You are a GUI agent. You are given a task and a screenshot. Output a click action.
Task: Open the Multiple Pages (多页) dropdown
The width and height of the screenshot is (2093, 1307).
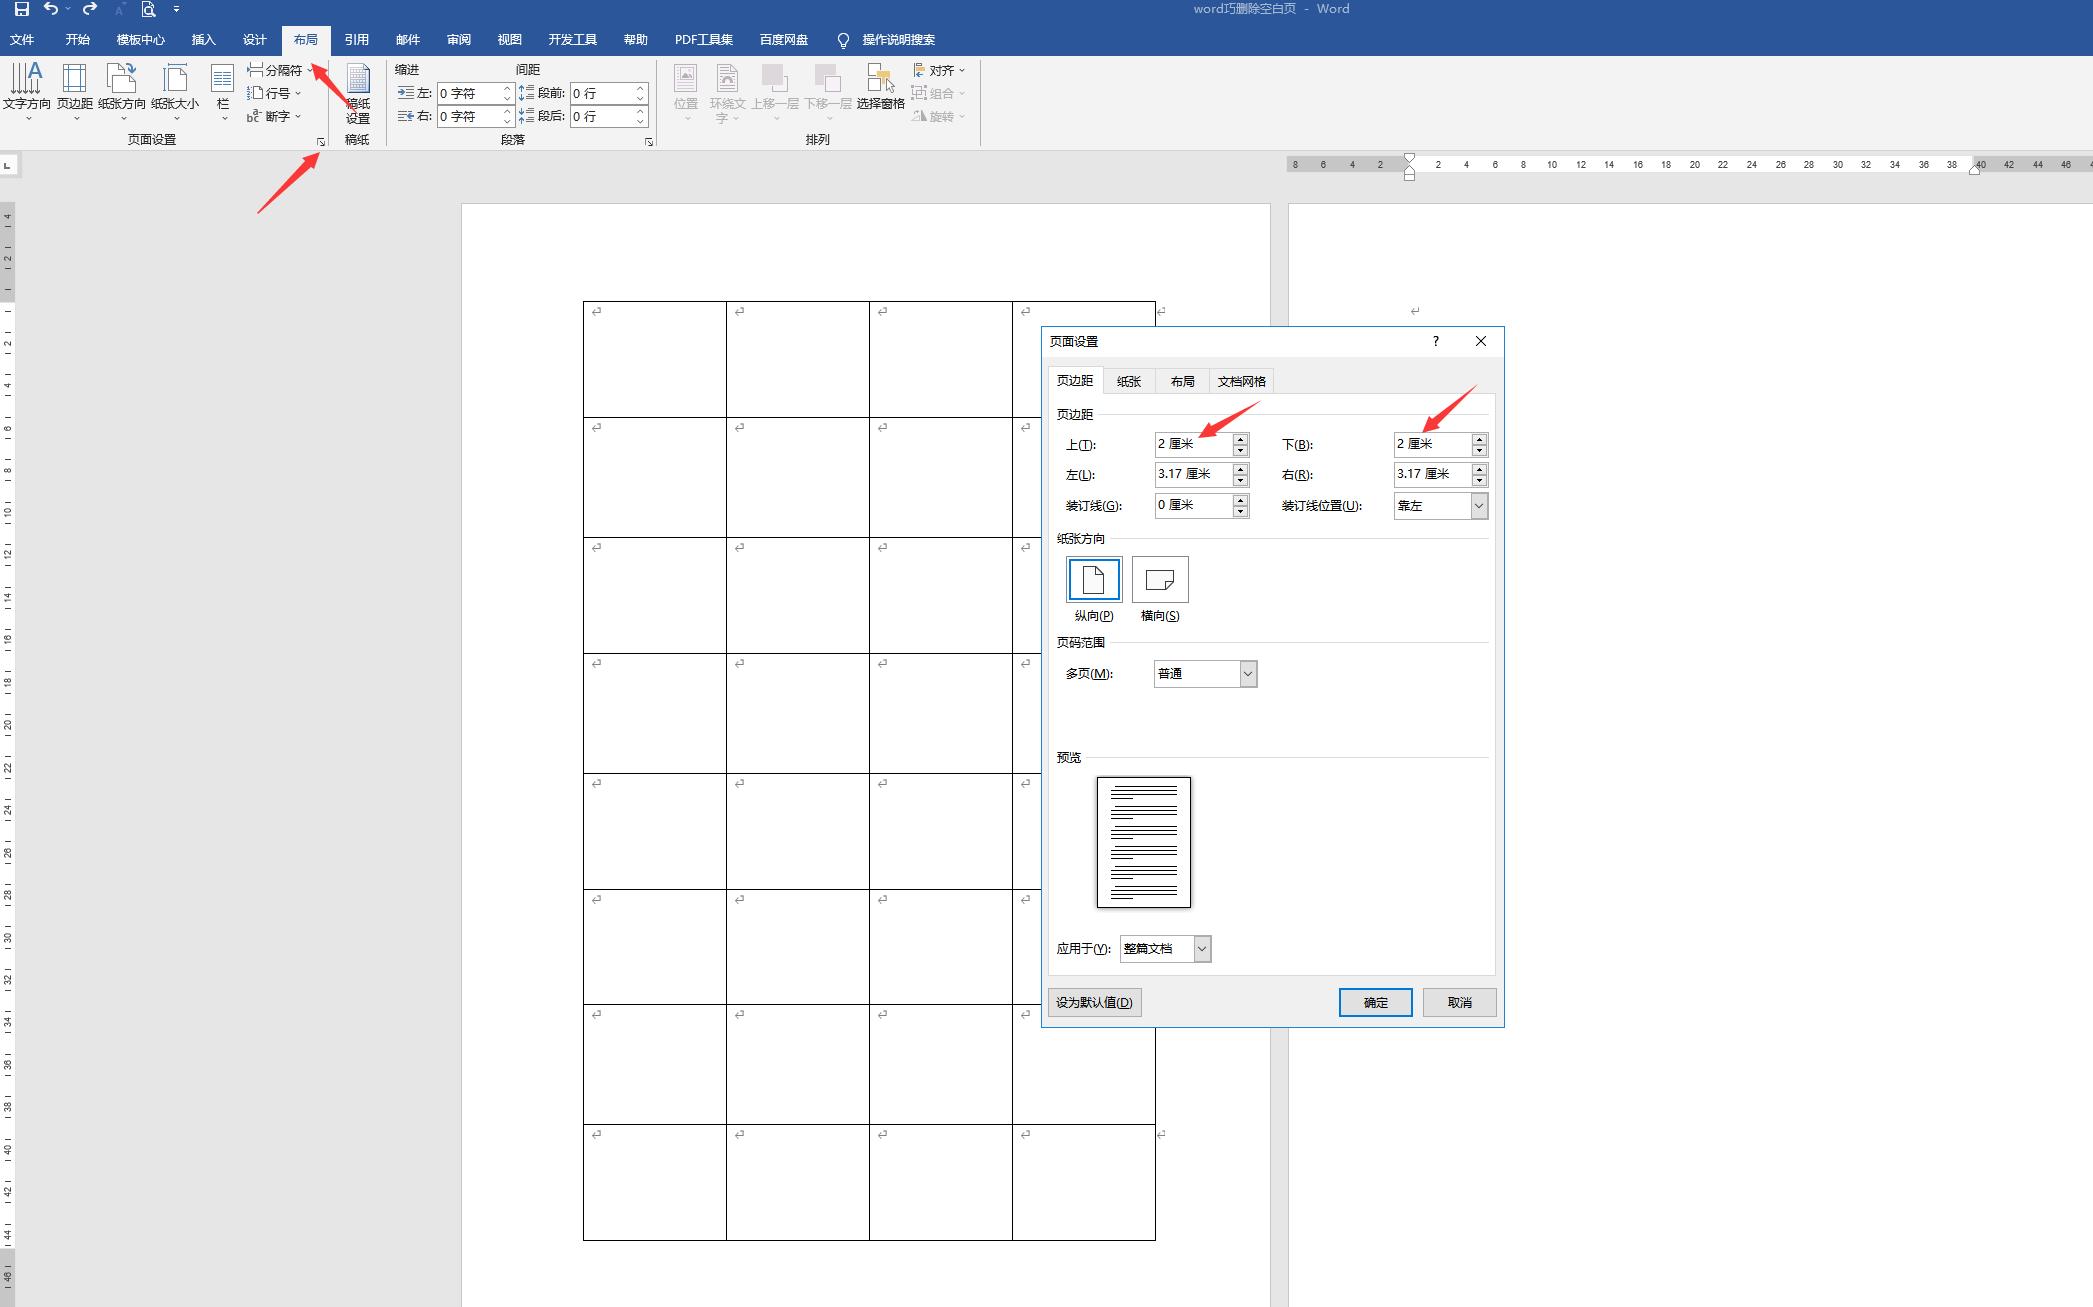pos(1247,674)
